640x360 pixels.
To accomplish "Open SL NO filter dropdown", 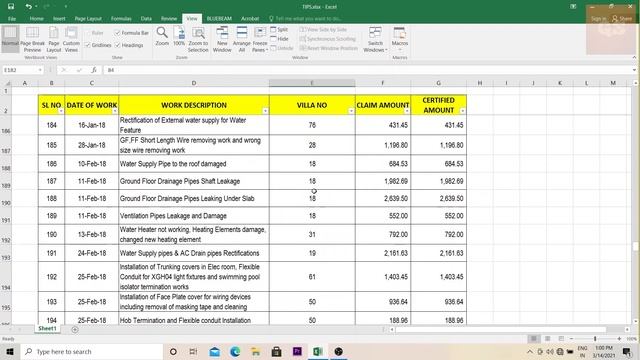I will pos(61,111).
